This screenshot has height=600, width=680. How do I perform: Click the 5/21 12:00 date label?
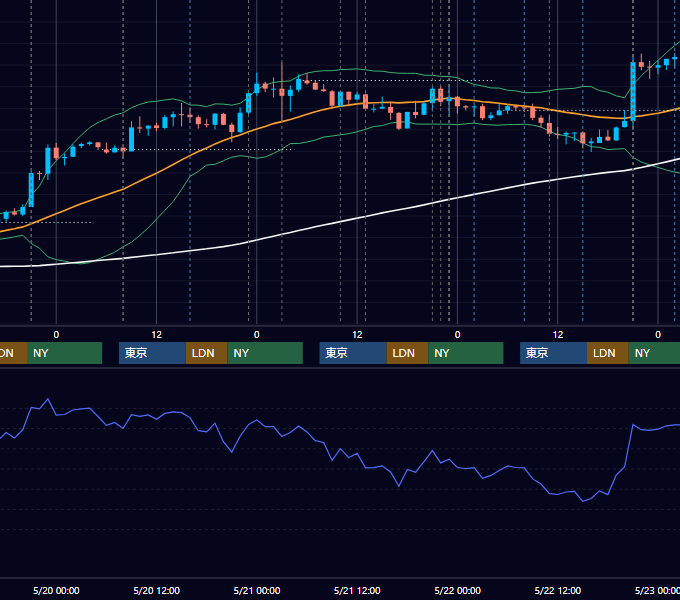coord(357,590)
